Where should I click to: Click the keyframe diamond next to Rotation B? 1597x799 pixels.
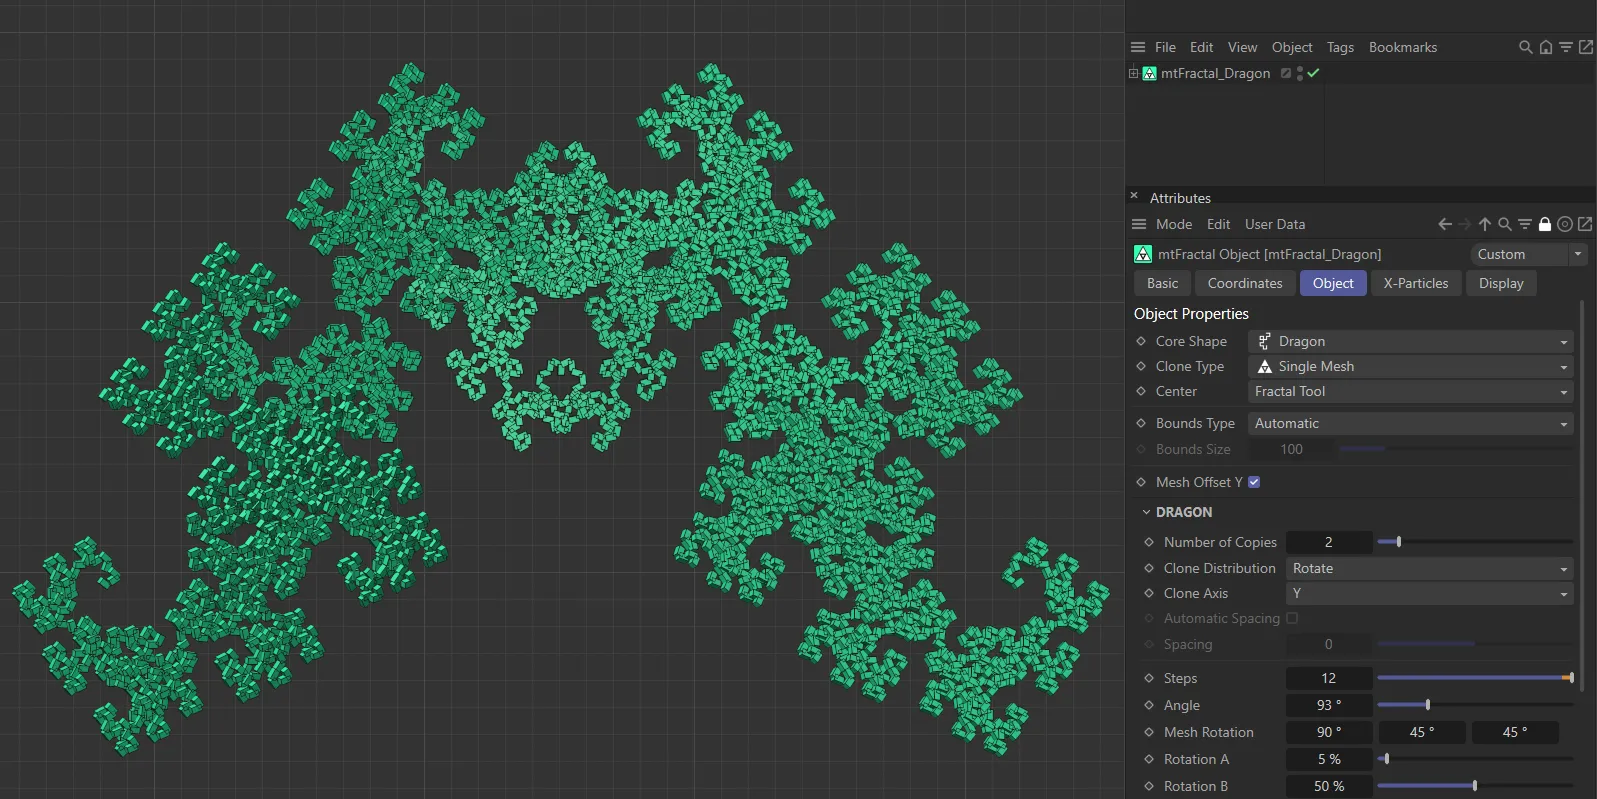pos(1149,786)
